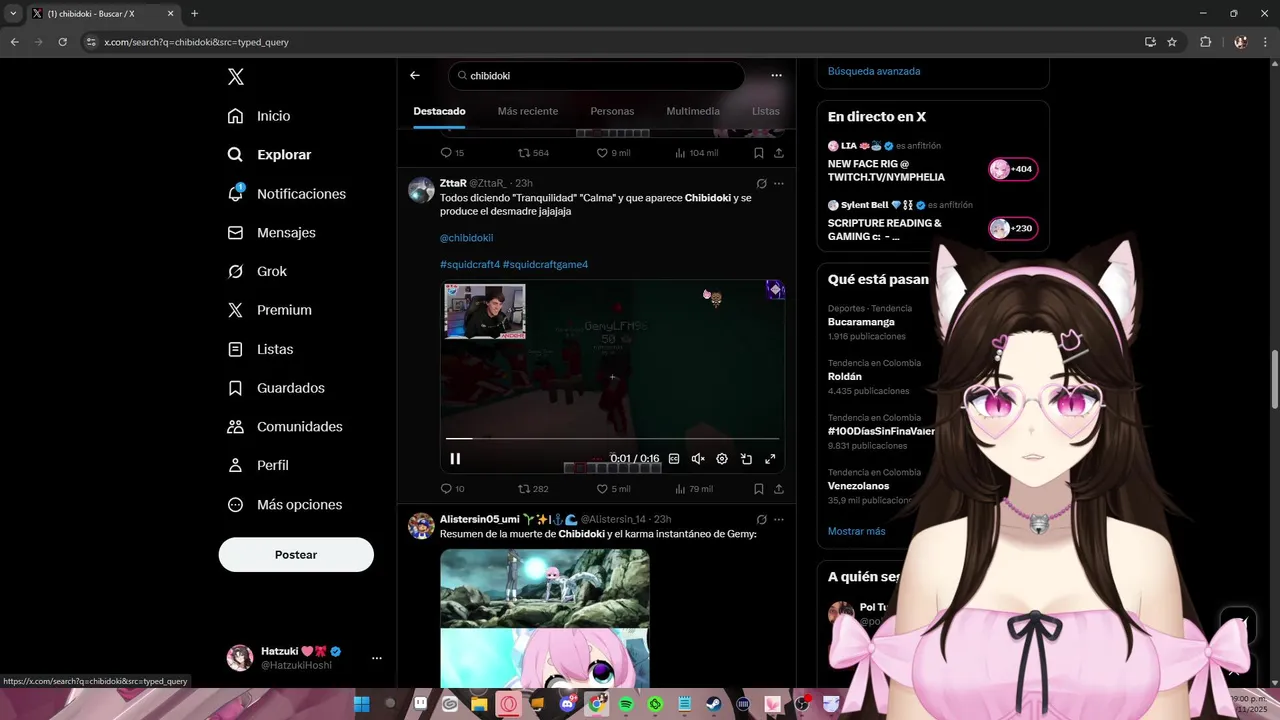1280x720 pixels.
Task: Open Premium from the sidebar
Action: [269, 310]
